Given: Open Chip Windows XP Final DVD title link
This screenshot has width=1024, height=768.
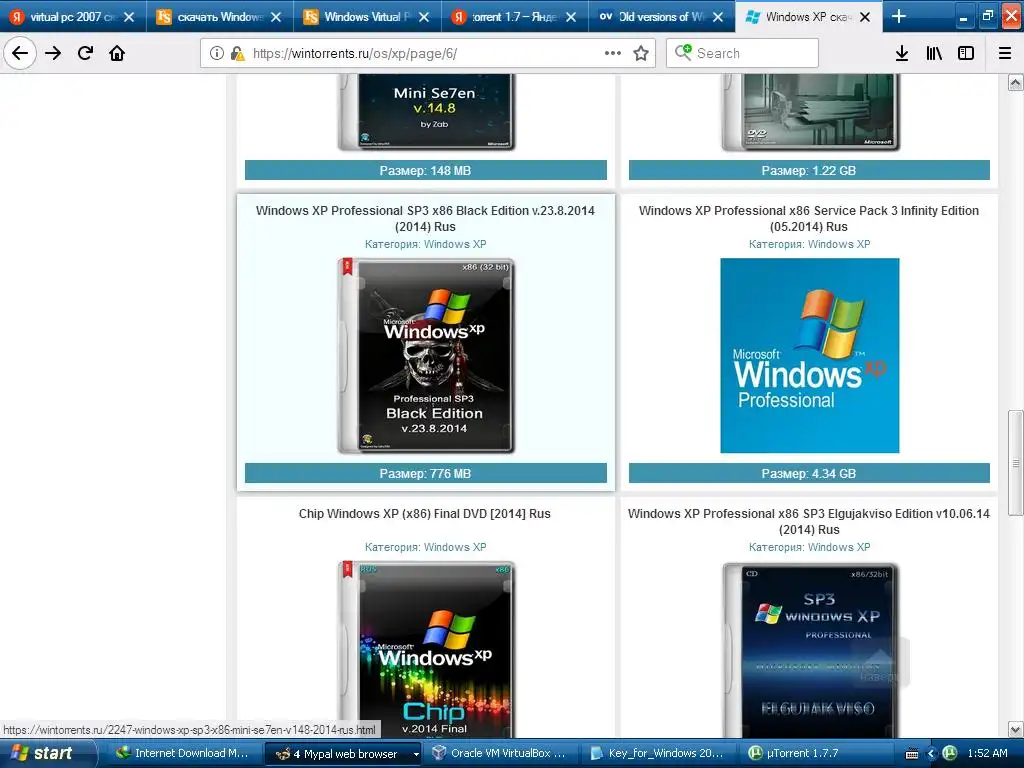Looking at the screenshot, I should [x=424, y=514].
